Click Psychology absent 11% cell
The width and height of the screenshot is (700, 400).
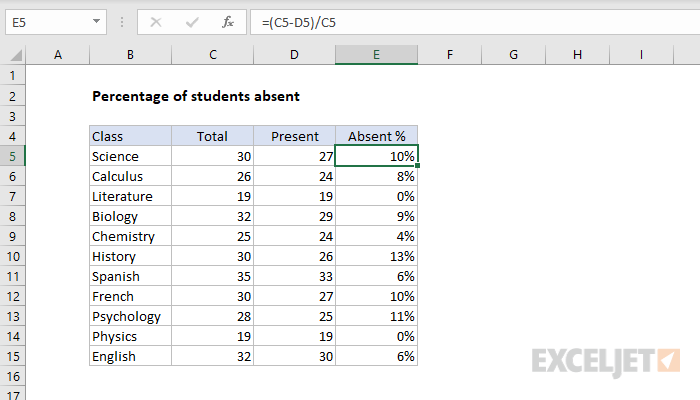(376, 317)
